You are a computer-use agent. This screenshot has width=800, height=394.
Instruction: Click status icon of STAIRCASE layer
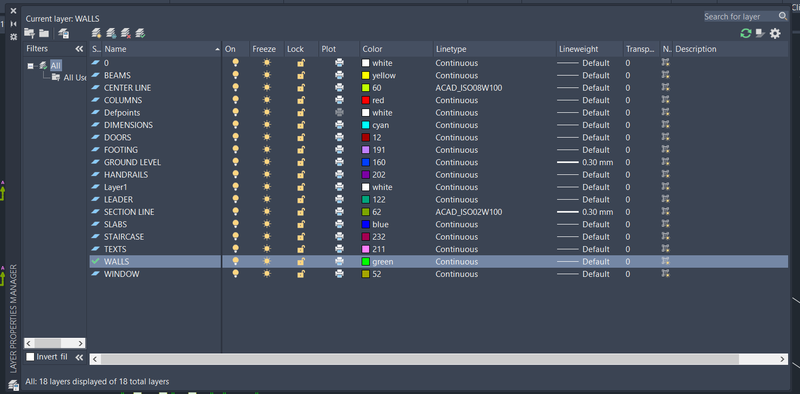click(x=96, y=236)
